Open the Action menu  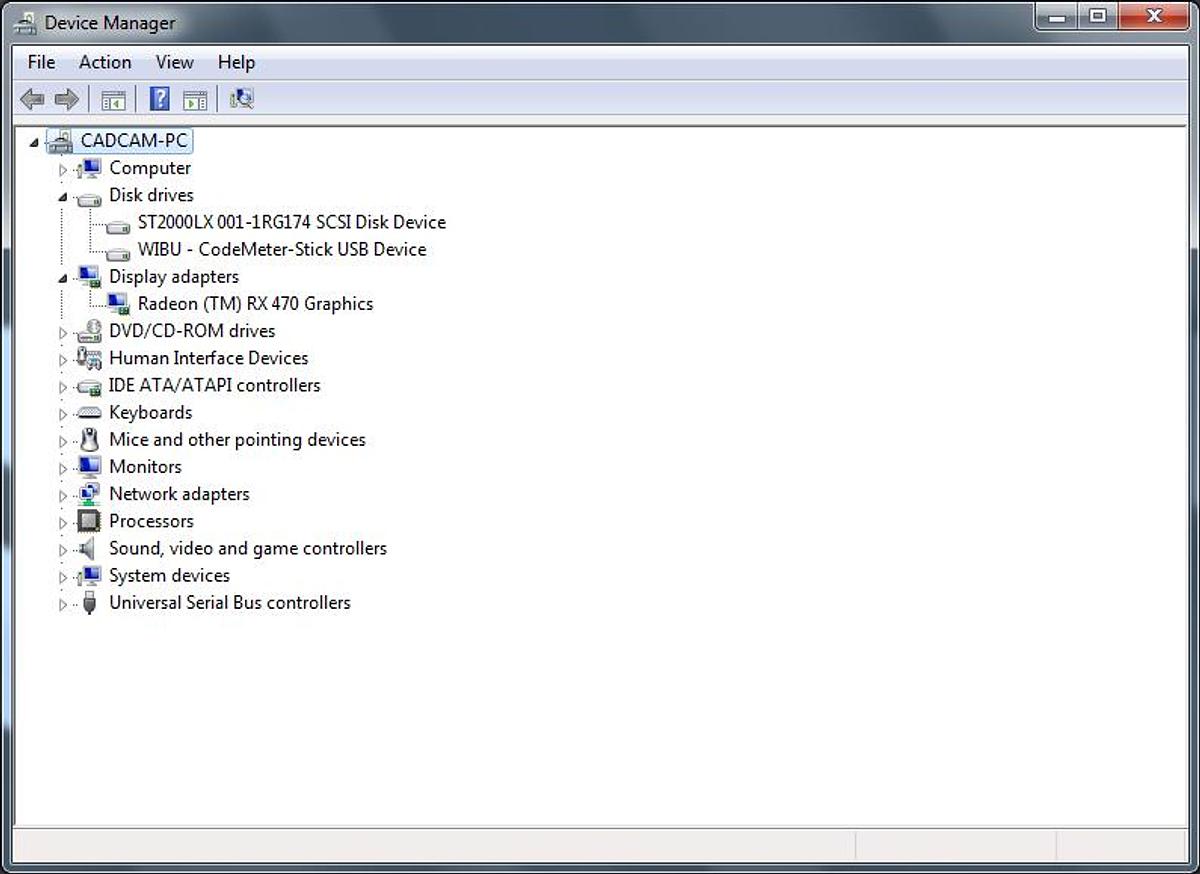pyautogui.click(x=105, y=62)
